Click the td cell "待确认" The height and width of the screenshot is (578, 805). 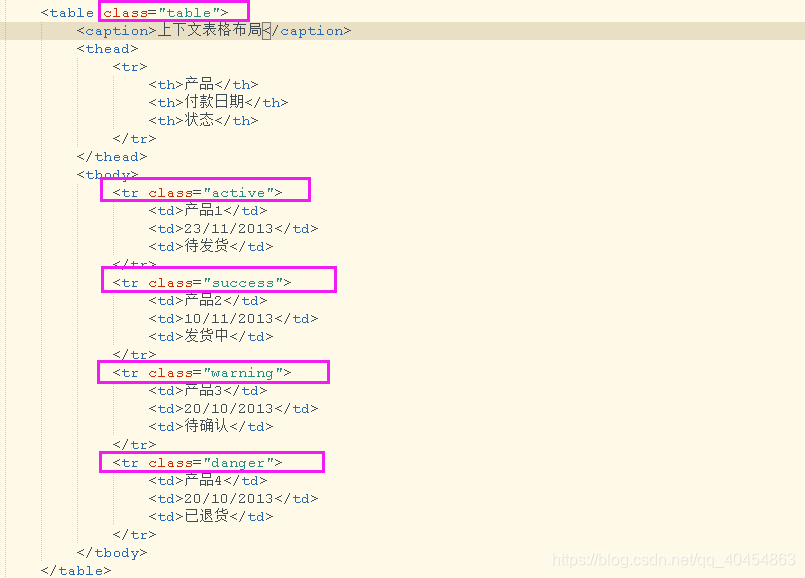tap(211, 427)
